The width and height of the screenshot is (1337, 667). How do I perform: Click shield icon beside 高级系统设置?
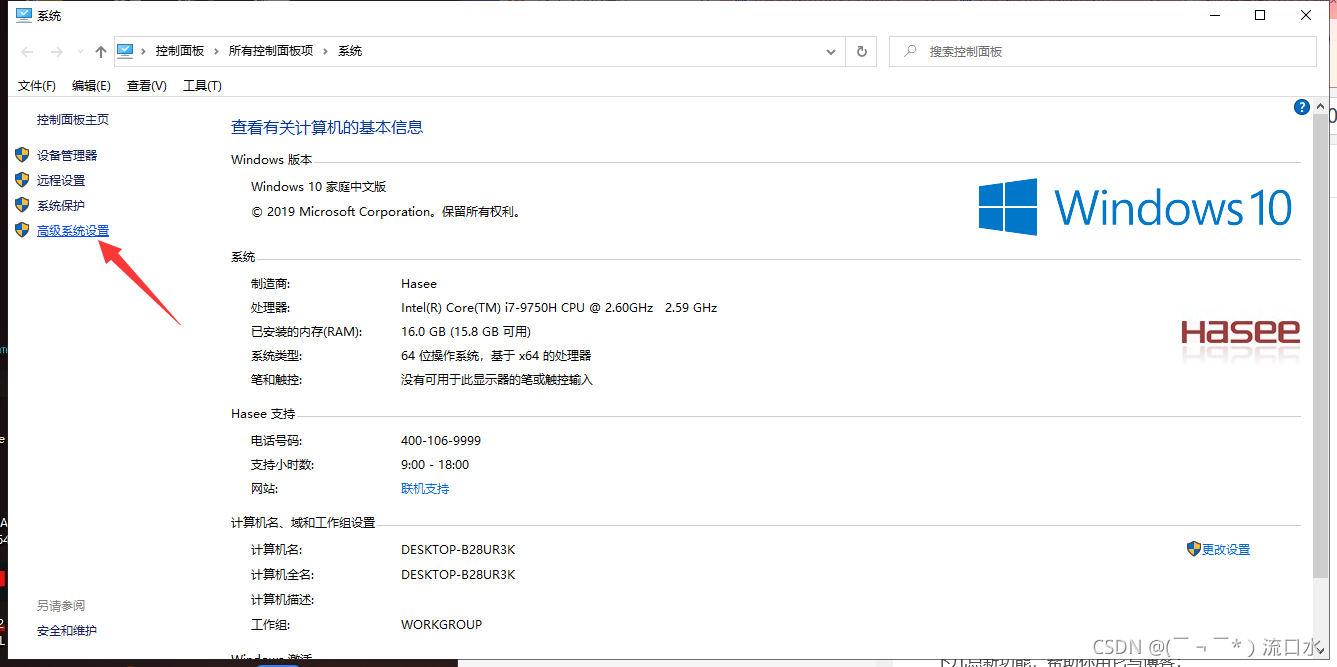[x=22, y=230]
